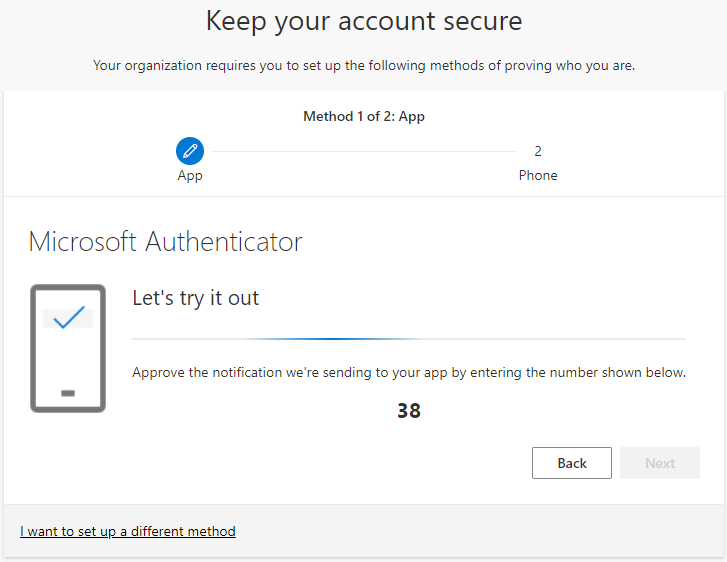Image resolution: width=727 pixels, height=562 pixels.
Task: Click the verification number 38
Action: (x=408, y=410)
